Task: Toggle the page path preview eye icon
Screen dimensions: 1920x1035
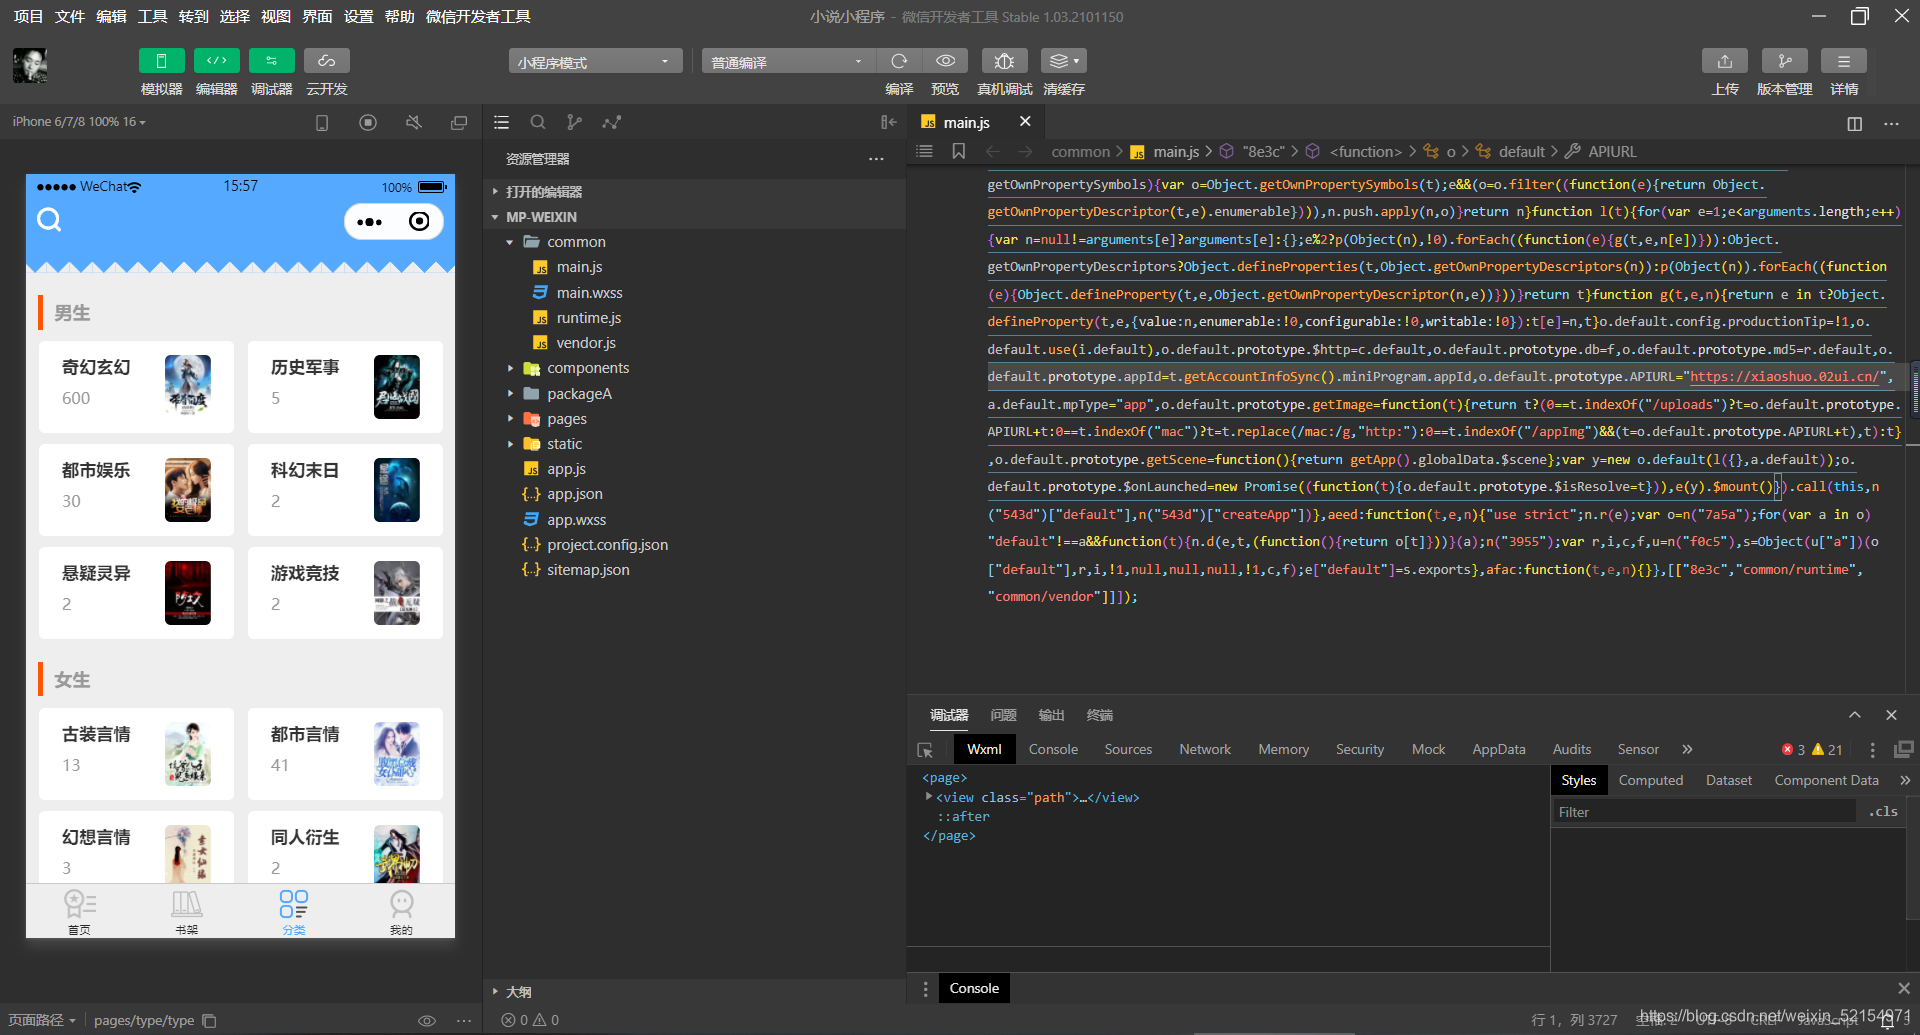Action: [427, 1021]
